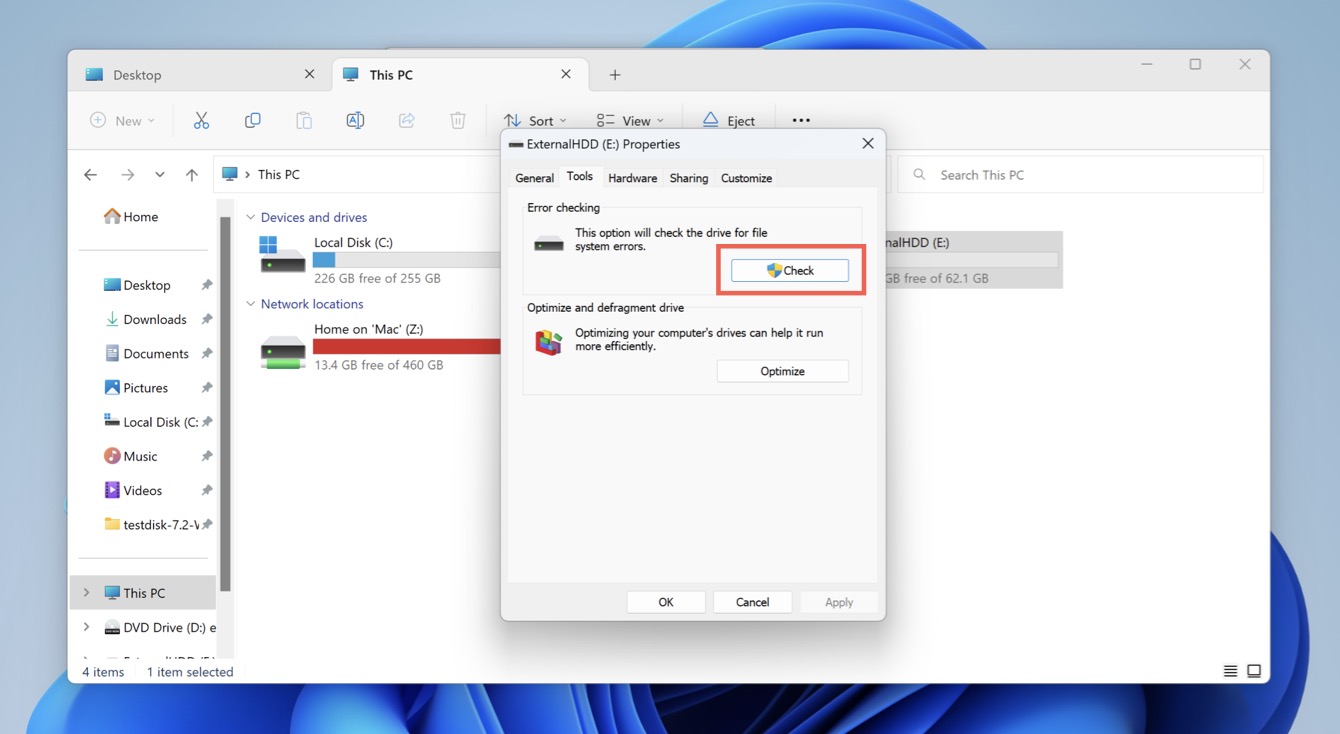This screenshot has width=1340, height=734.
Task: Open Videos in the sidebar
Action: click(x=133, y=490)
